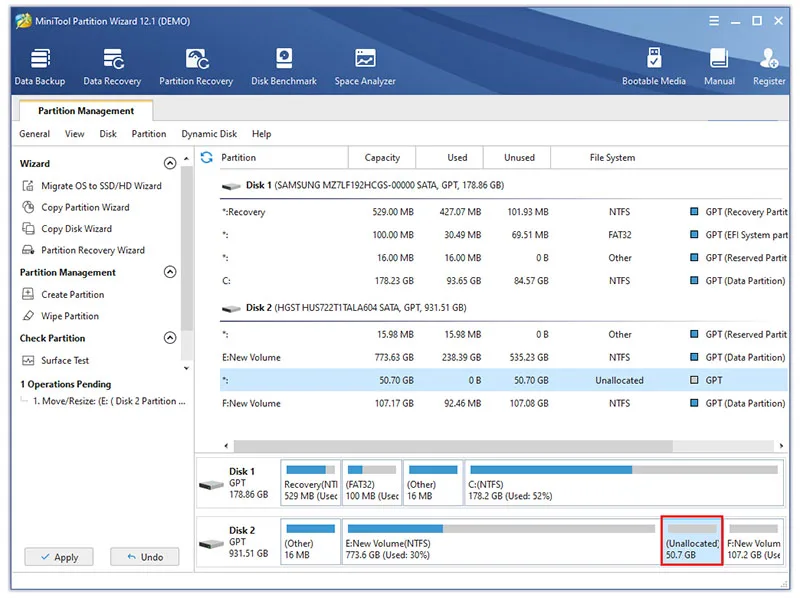Click the Migrate OS to SSD/HD Wizard icon
The image size is (800, 598).
(x=28, y=186)
